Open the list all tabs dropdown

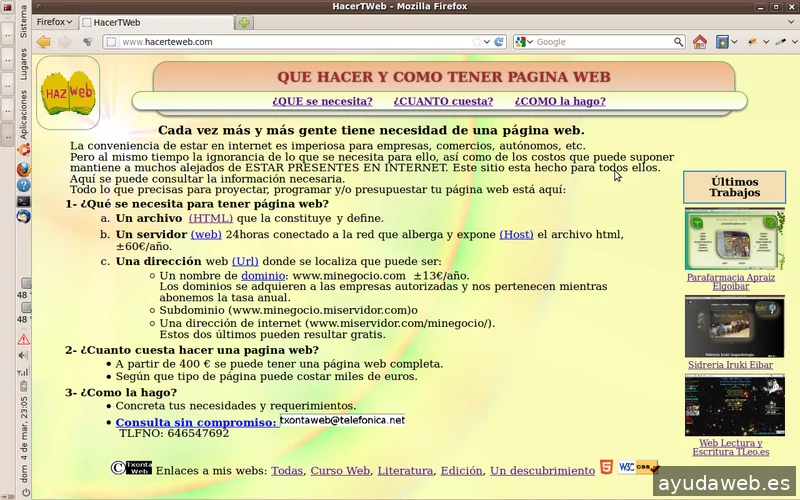click(x=792, y=22)
